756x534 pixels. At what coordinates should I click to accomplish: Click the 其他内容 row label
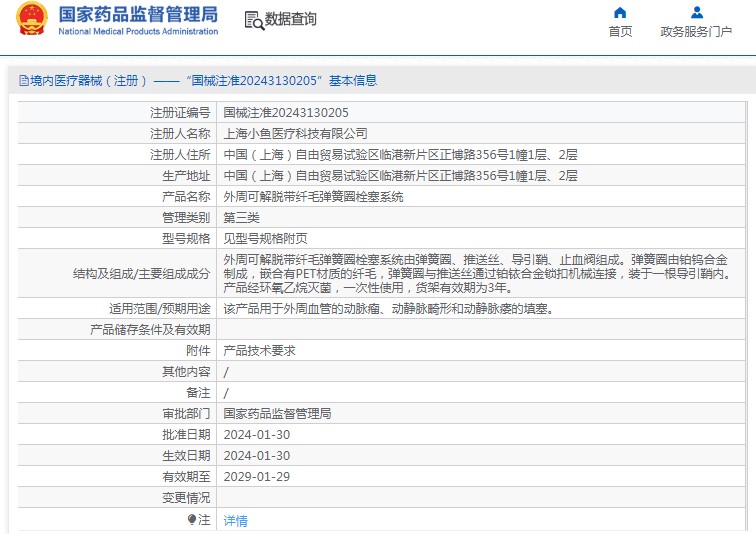(186, 372)
